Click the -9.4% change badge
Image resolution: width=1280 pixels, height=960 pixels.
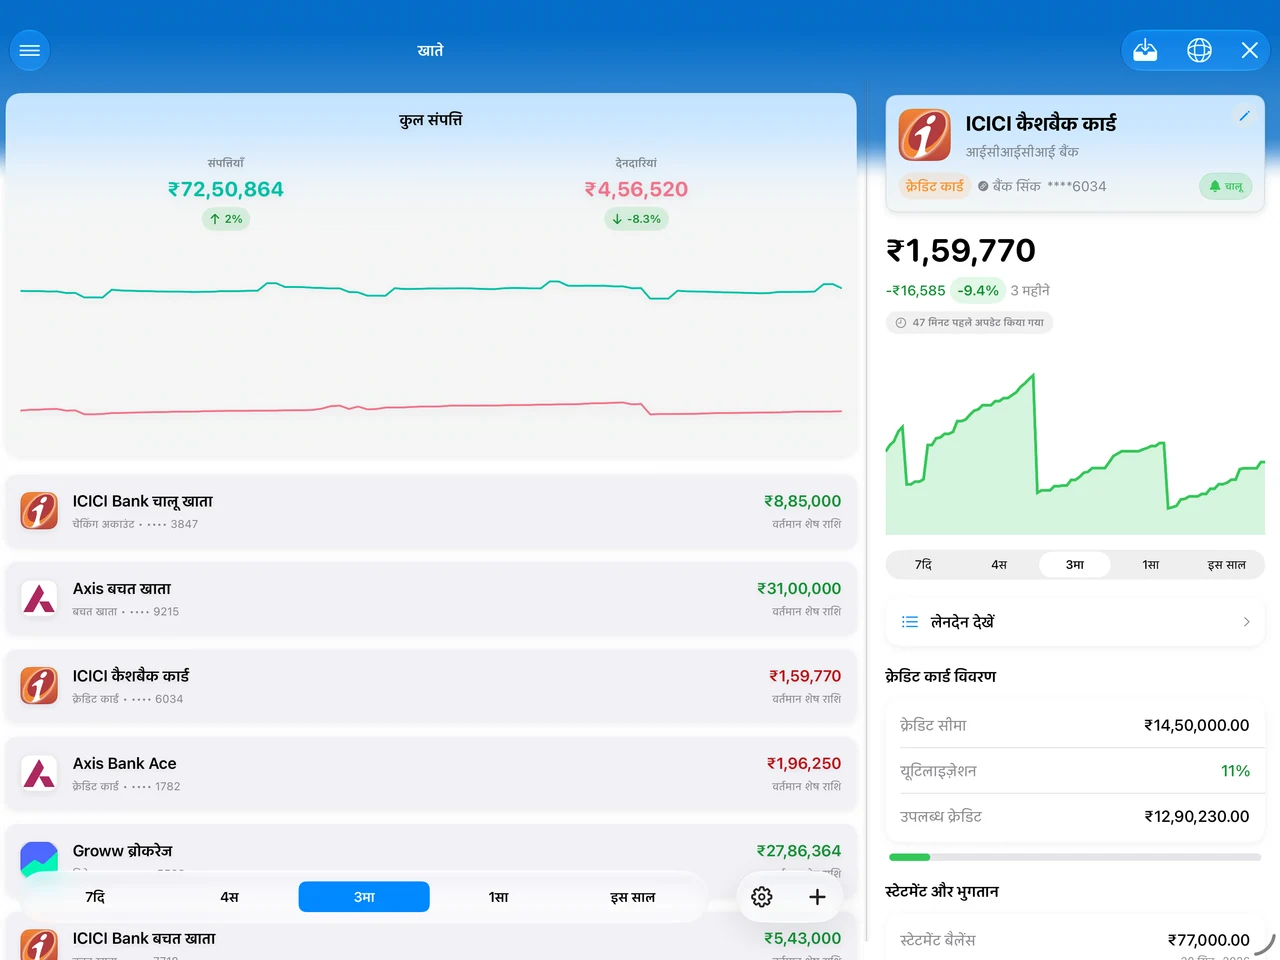tap(978, 290)
